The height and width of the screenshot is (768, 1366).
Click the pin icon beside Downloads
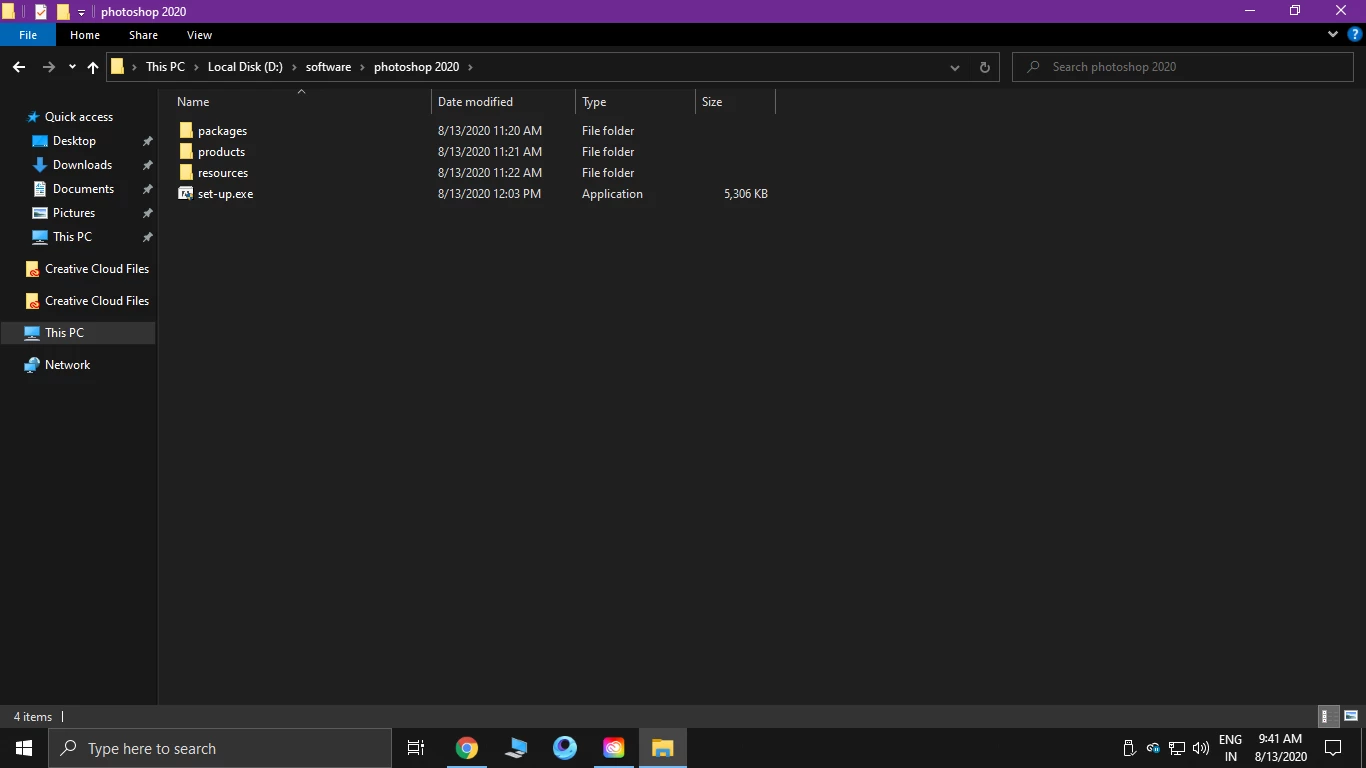tap(147, 165)
